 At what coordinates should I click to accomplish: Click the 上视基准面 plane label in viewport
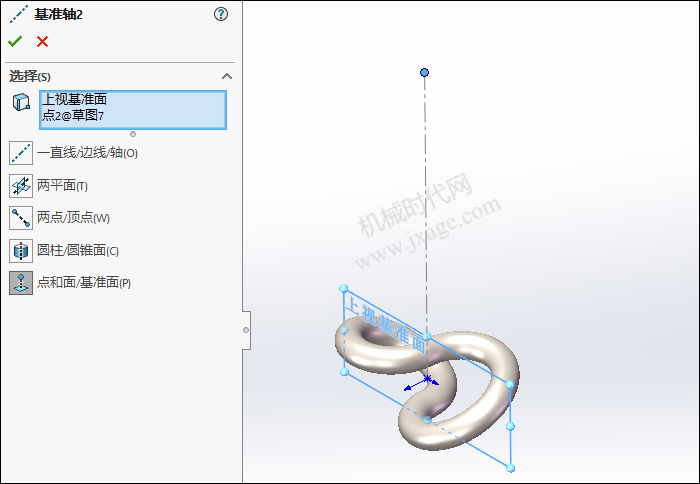(x=385, y=325)
